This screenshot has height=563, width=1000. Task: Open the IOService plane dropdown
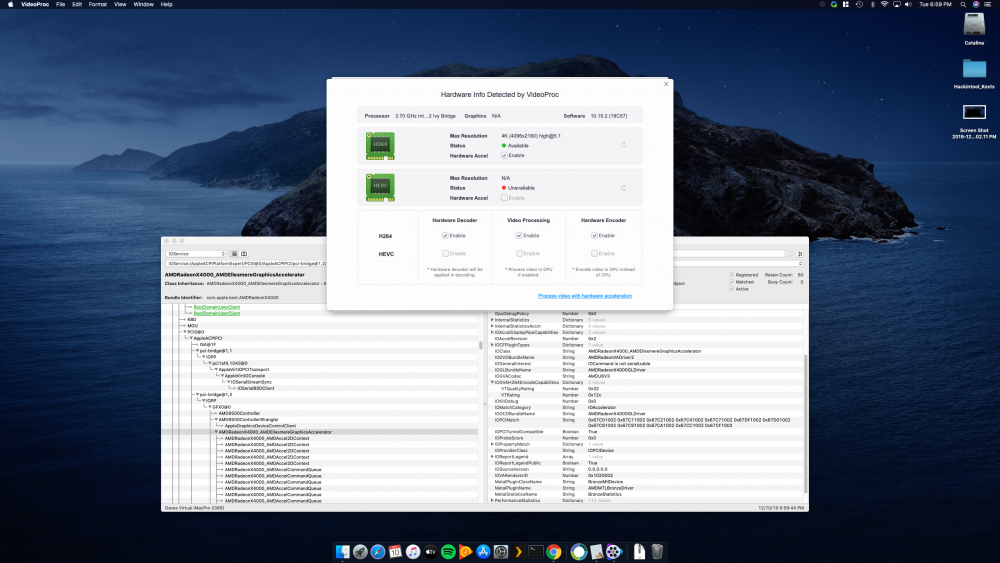[x=196, y=254]
